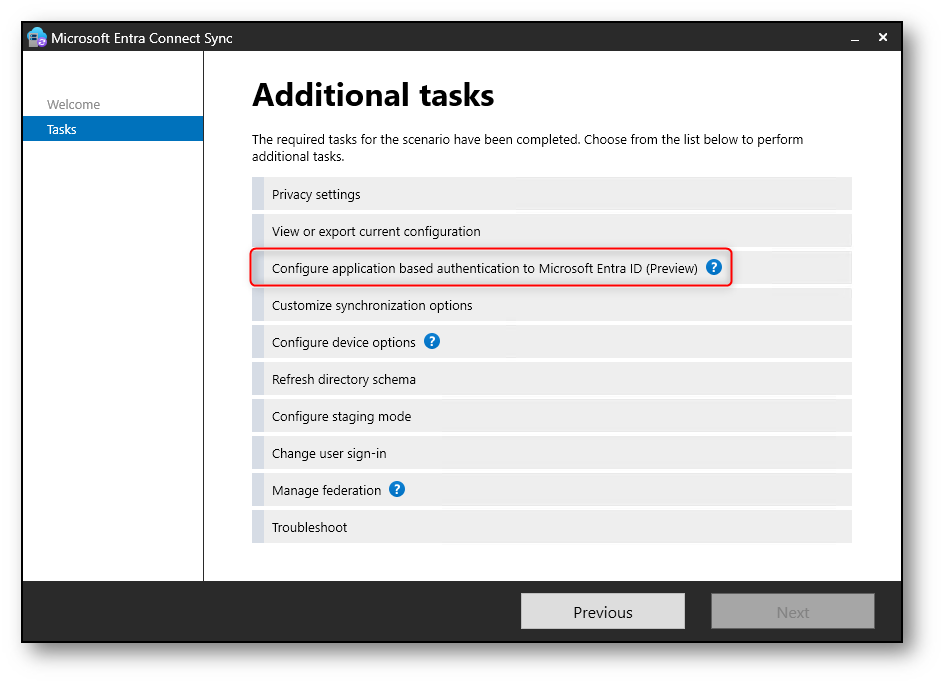945x685 pixels.
Task: Open Change user sign-in task
Action: (551, 453)
